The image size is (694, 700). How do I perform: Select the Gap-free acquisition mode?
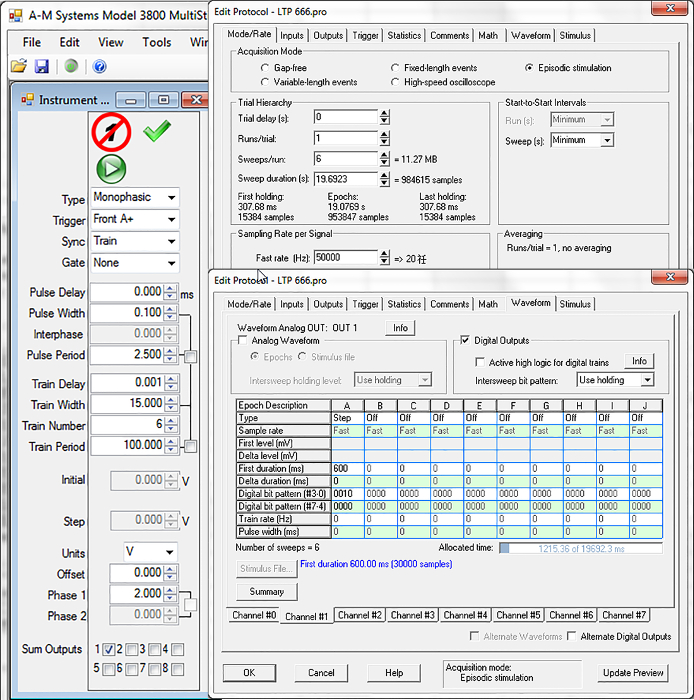click(264, 68)
